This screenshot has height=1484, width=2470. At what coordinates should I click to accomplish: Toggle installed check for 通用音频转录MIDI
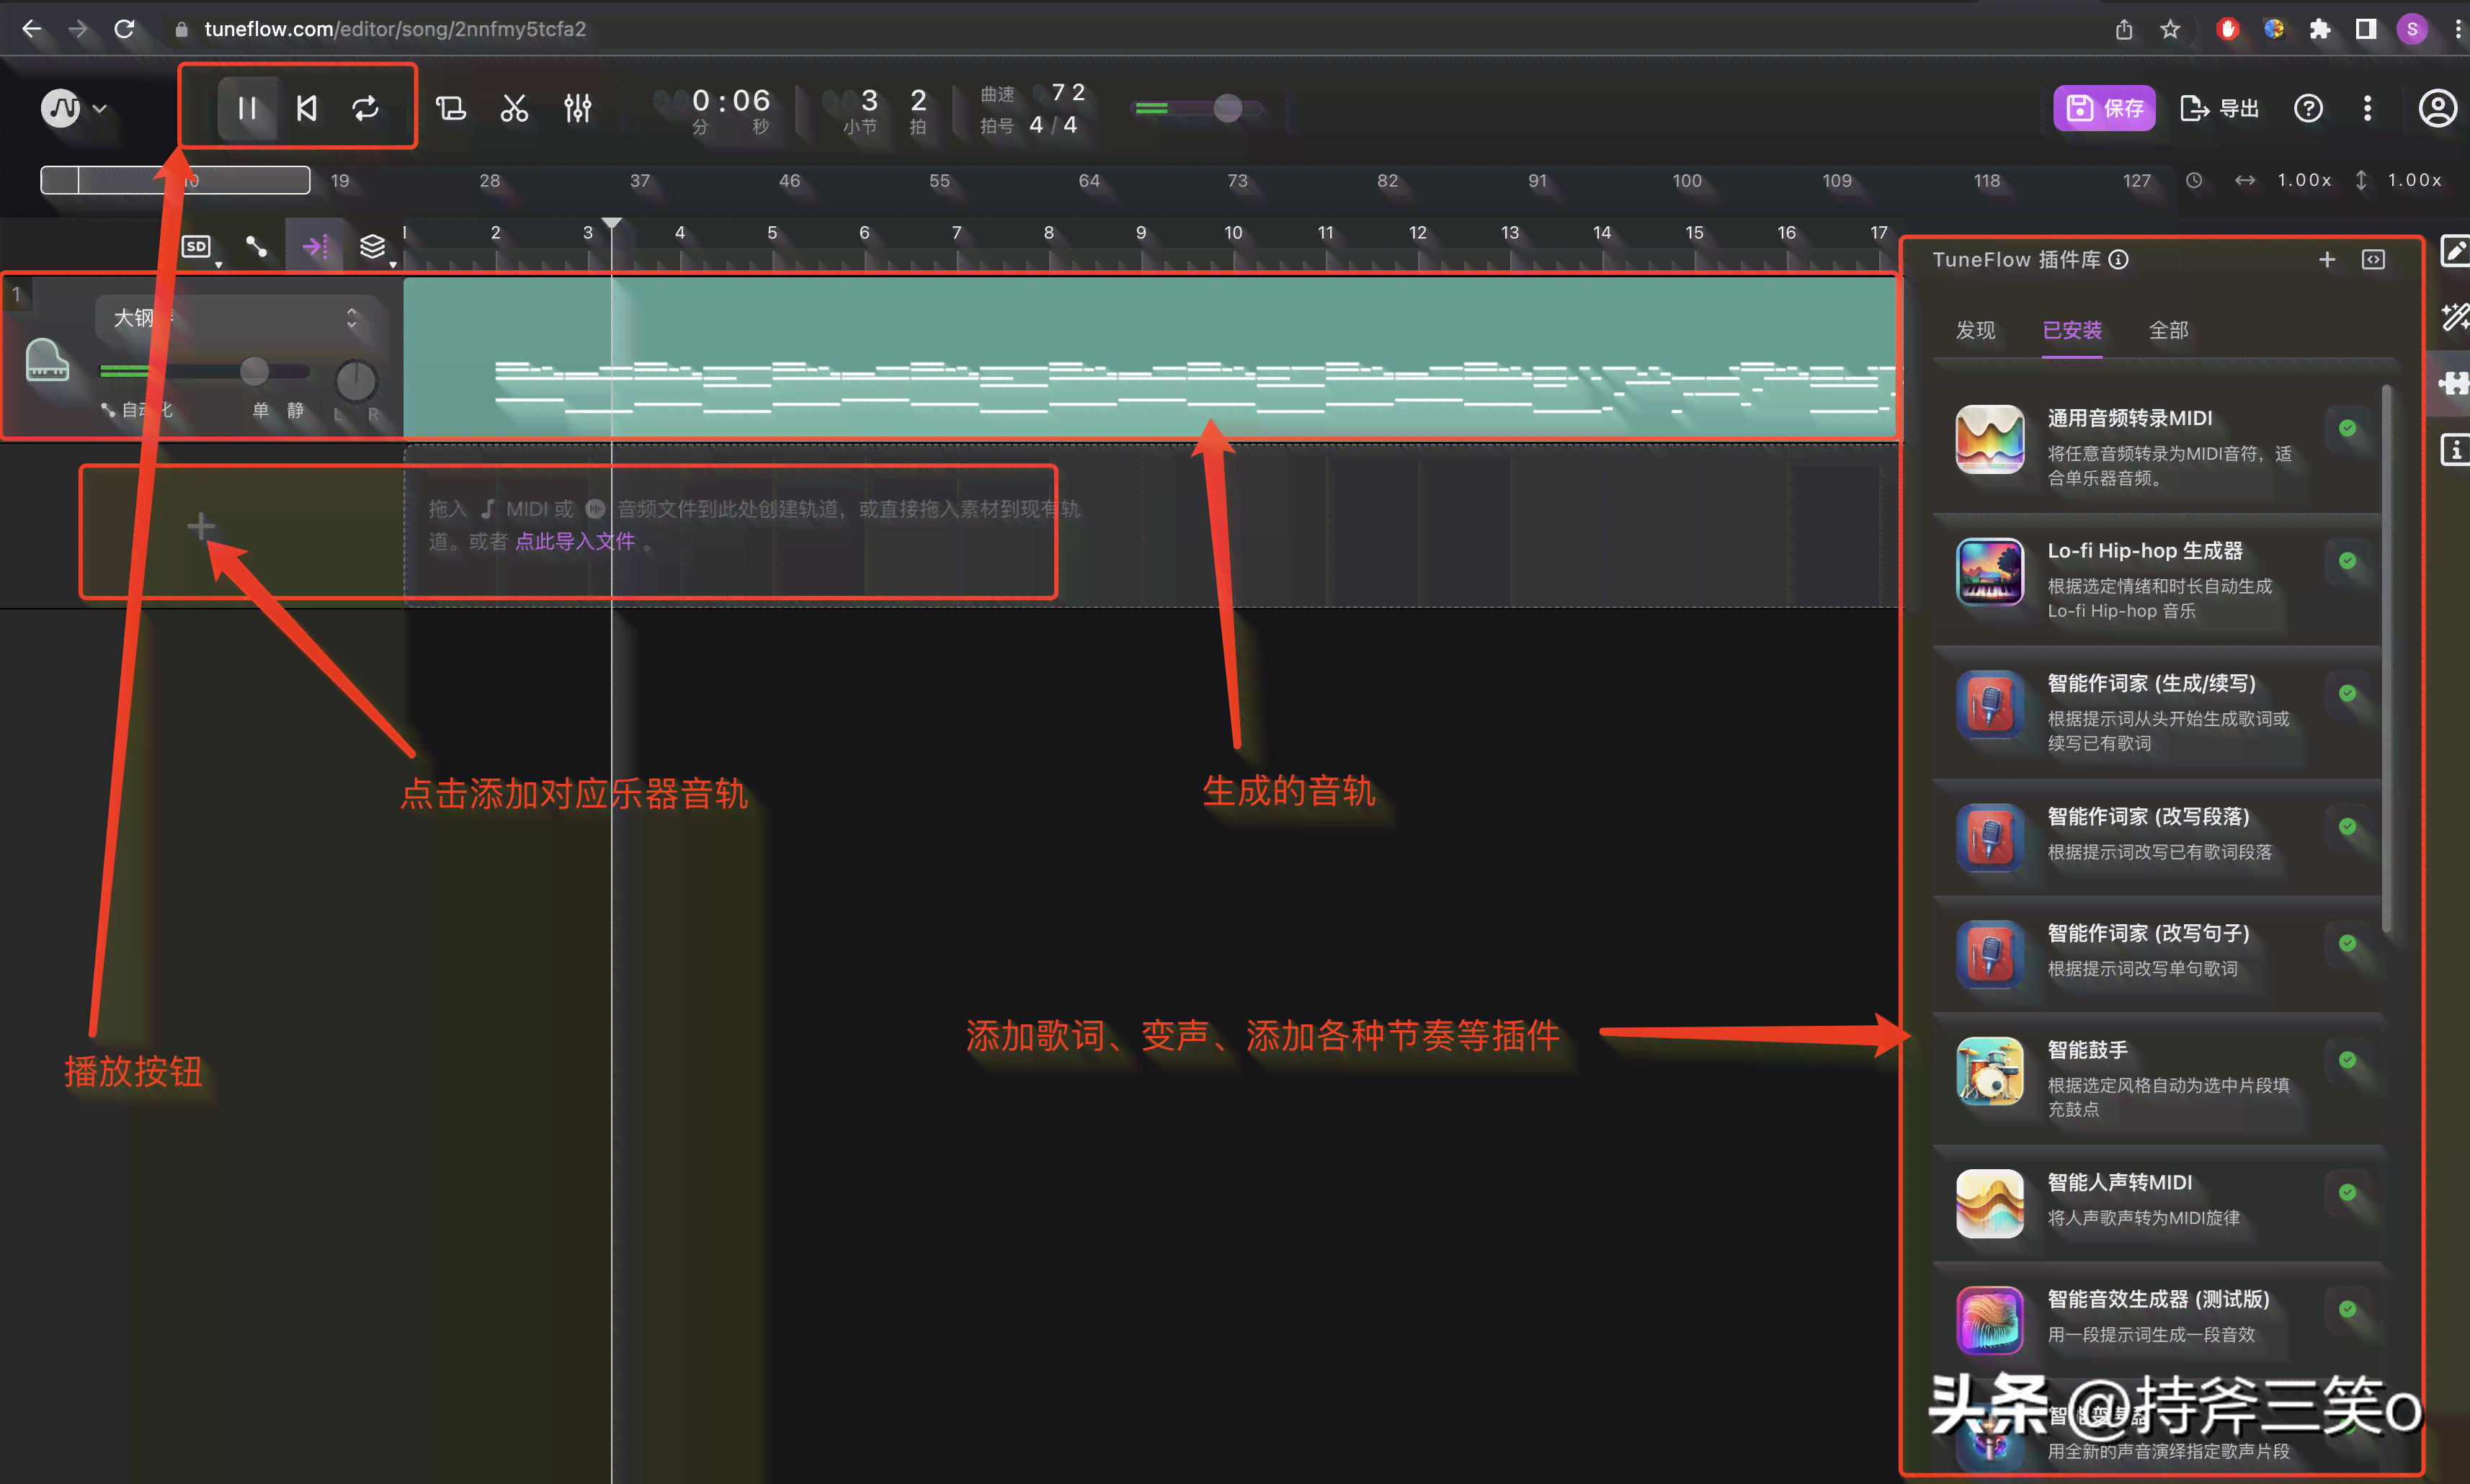[x=2347, y=428]
